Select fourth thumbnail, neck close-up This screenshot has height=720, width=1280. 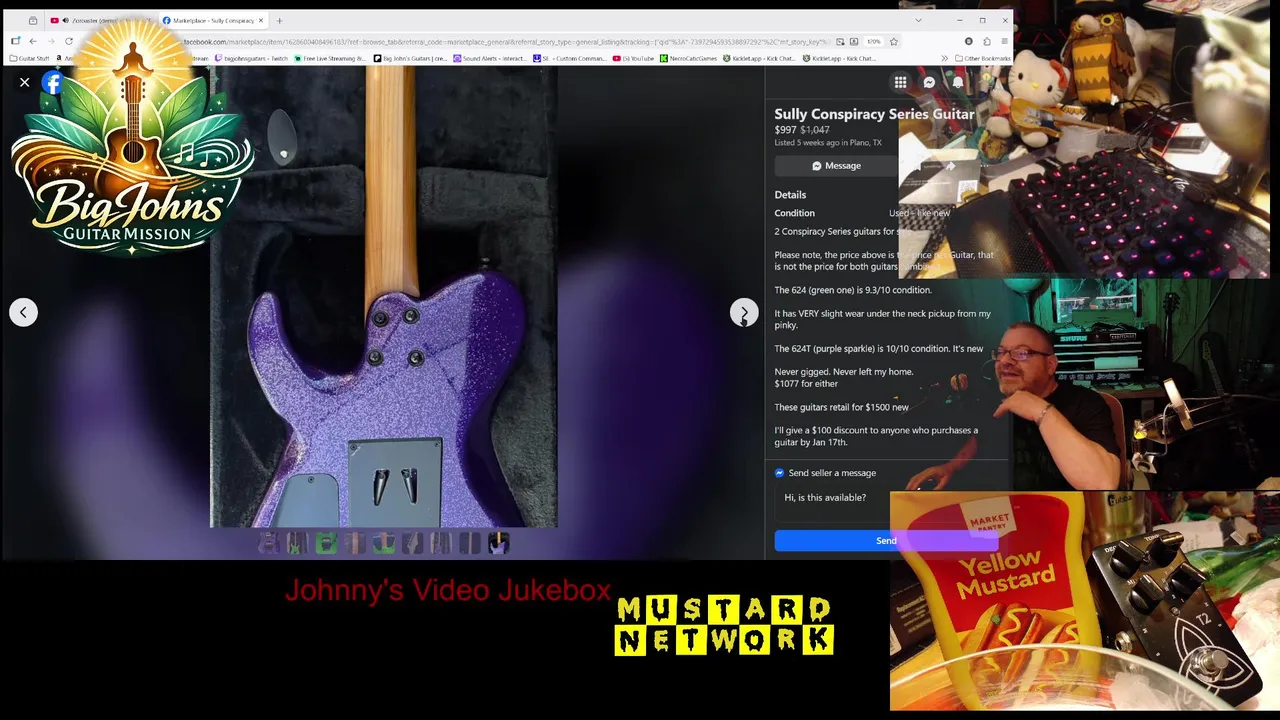tap(354, 543)
